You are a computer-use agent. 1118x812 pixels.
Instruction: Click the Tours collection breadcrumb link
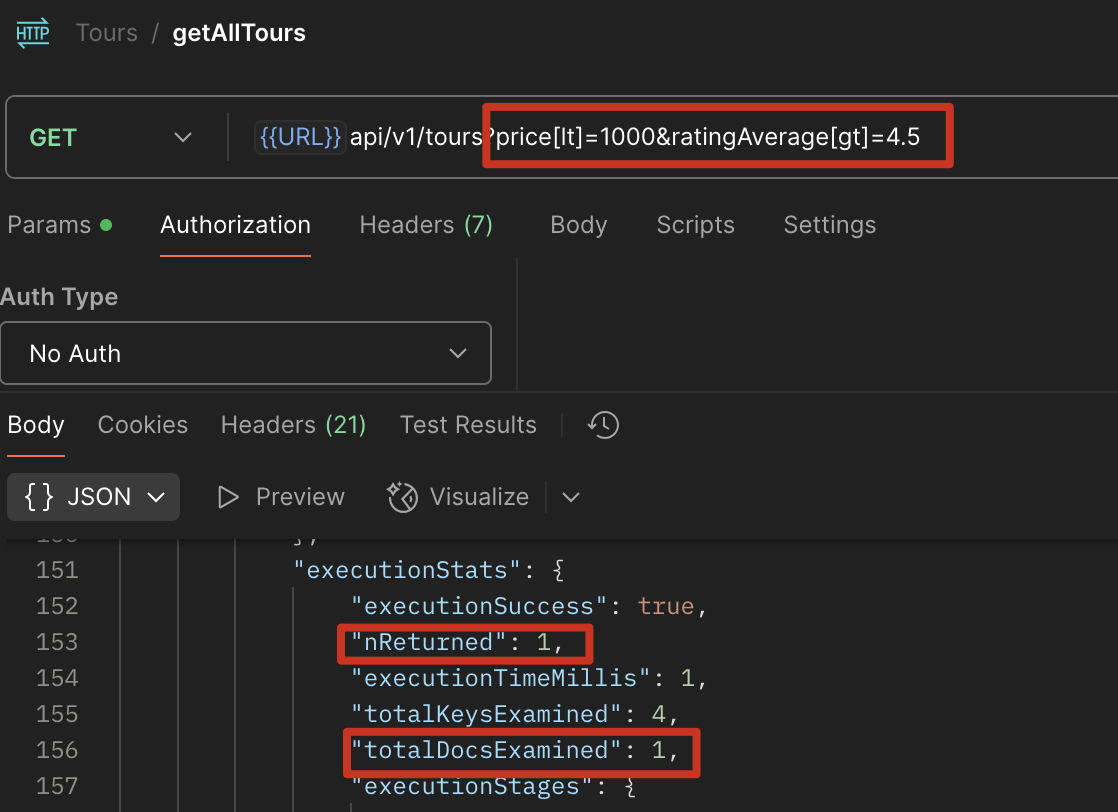pyautogui.click(x=106, y=33)
